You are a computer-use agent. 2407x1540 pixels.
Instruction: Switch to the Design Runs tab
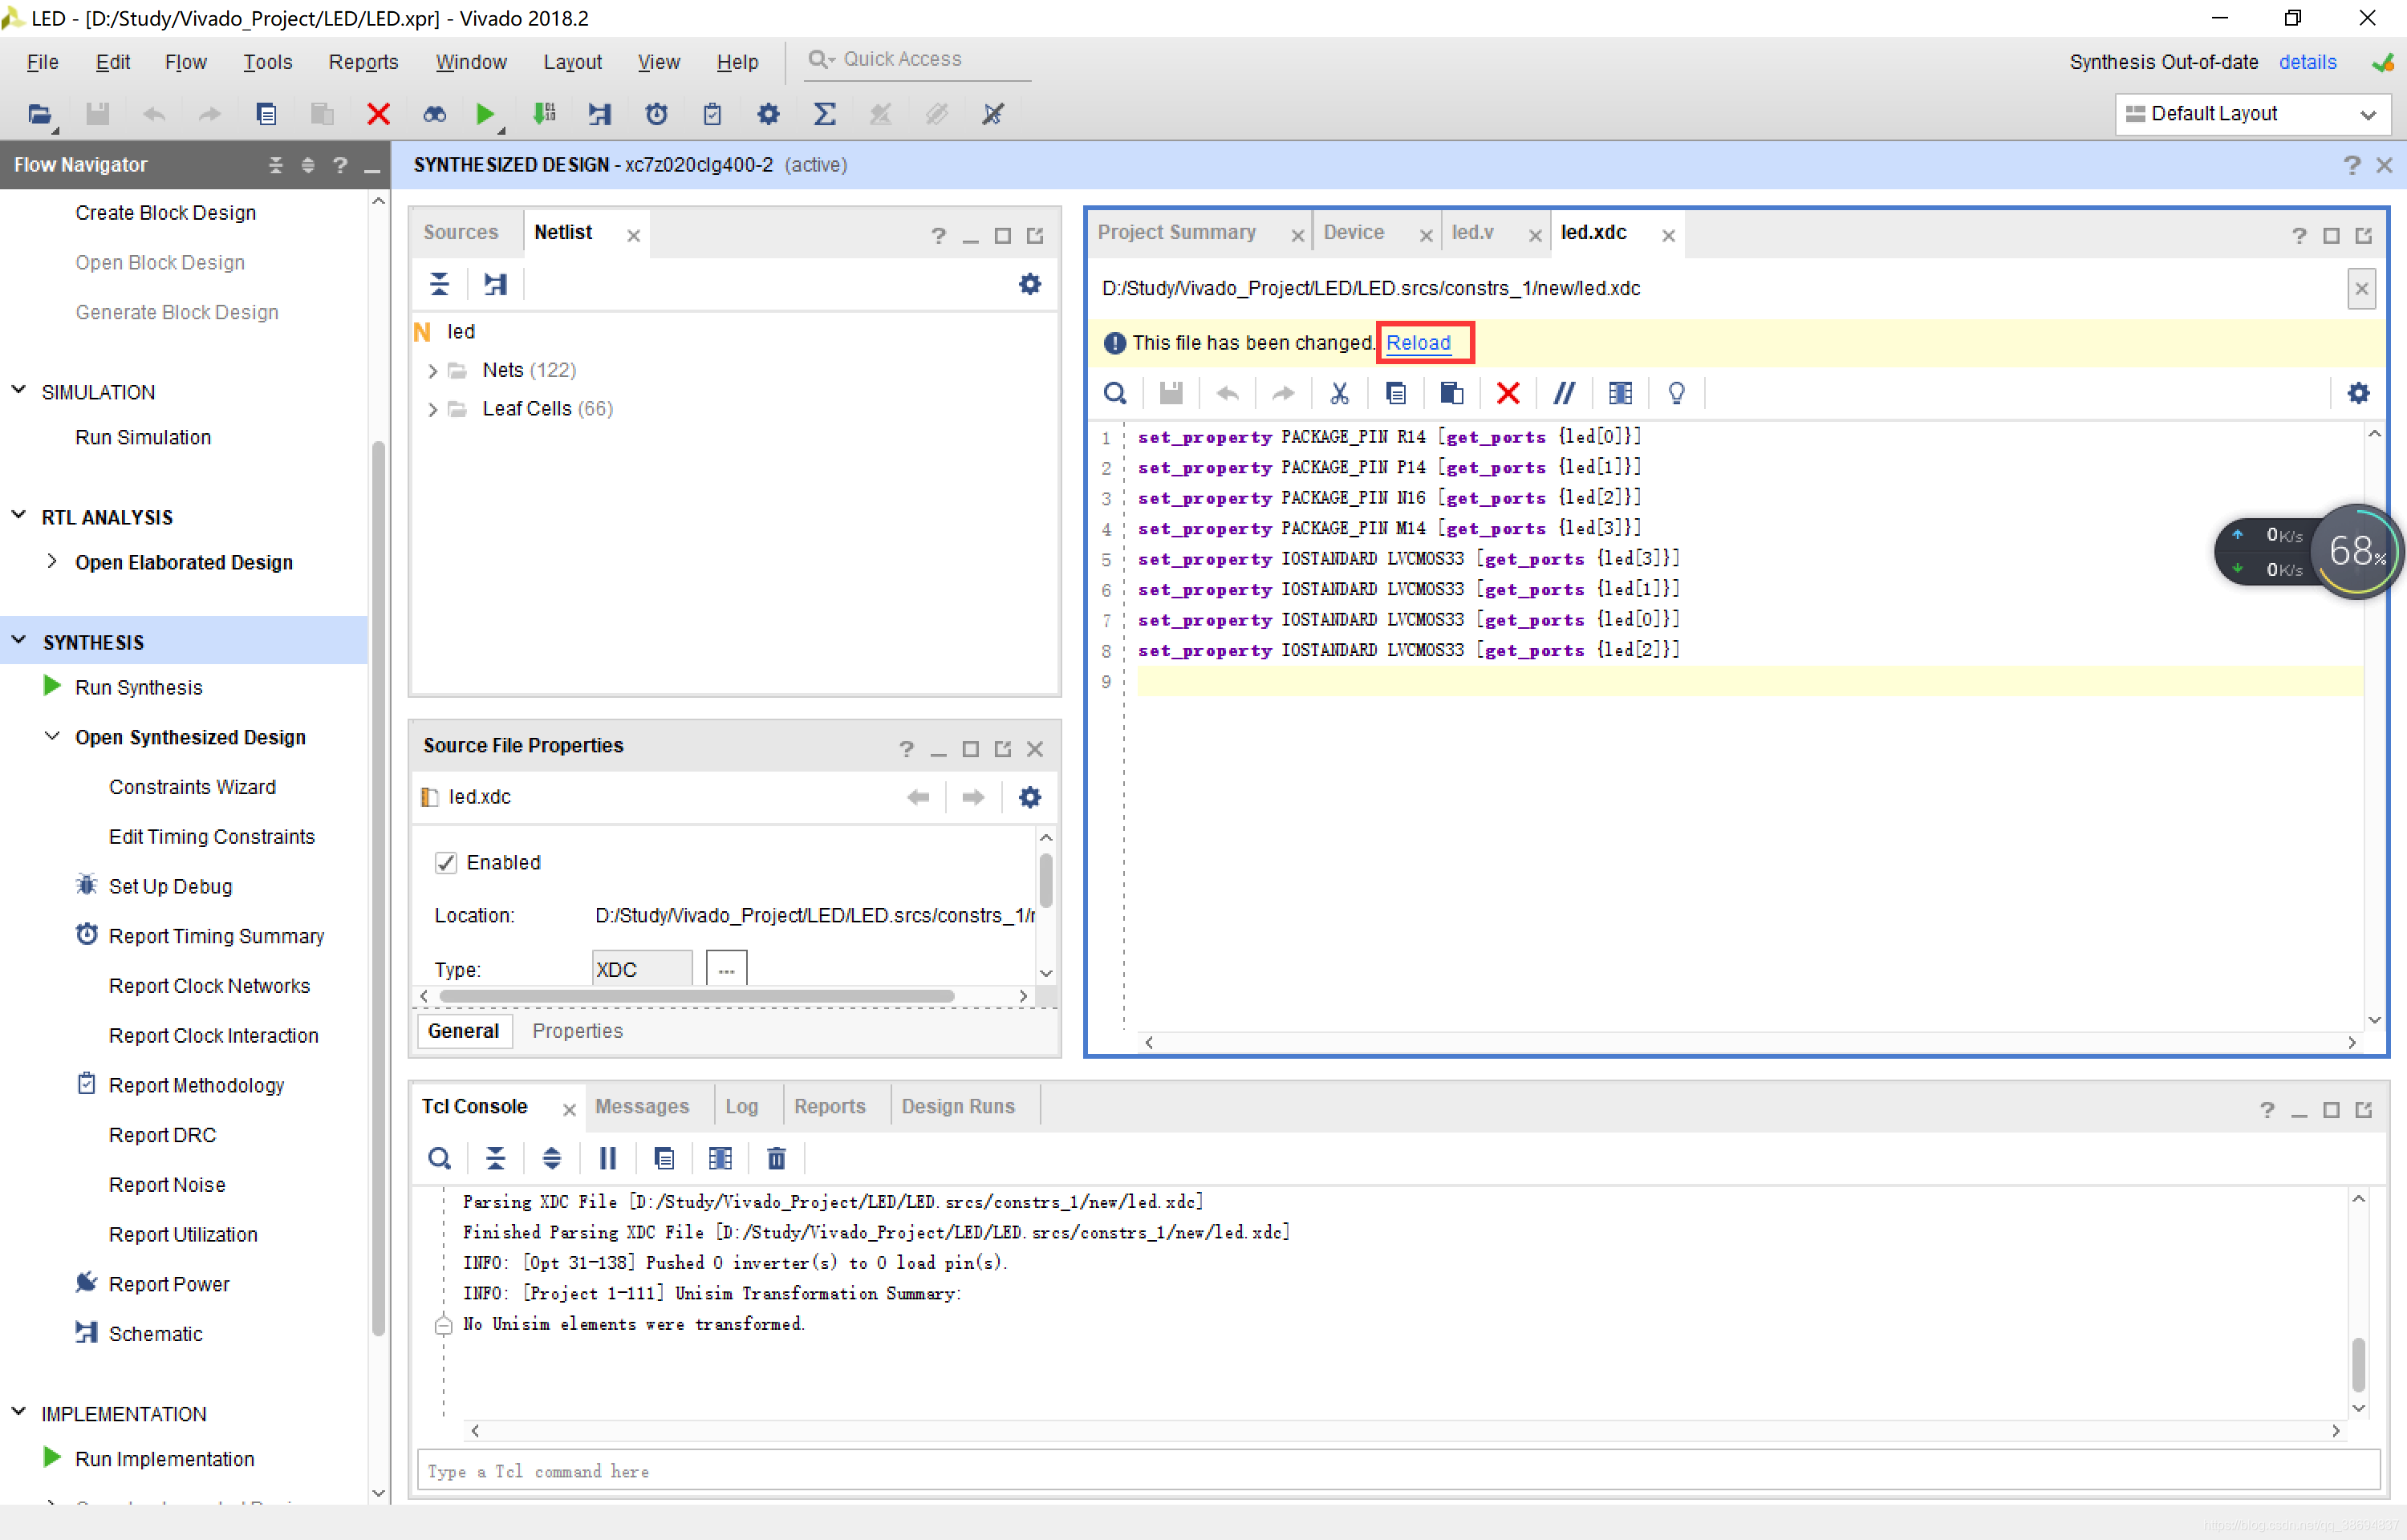pyautogui.click(x=957, y=1106)
